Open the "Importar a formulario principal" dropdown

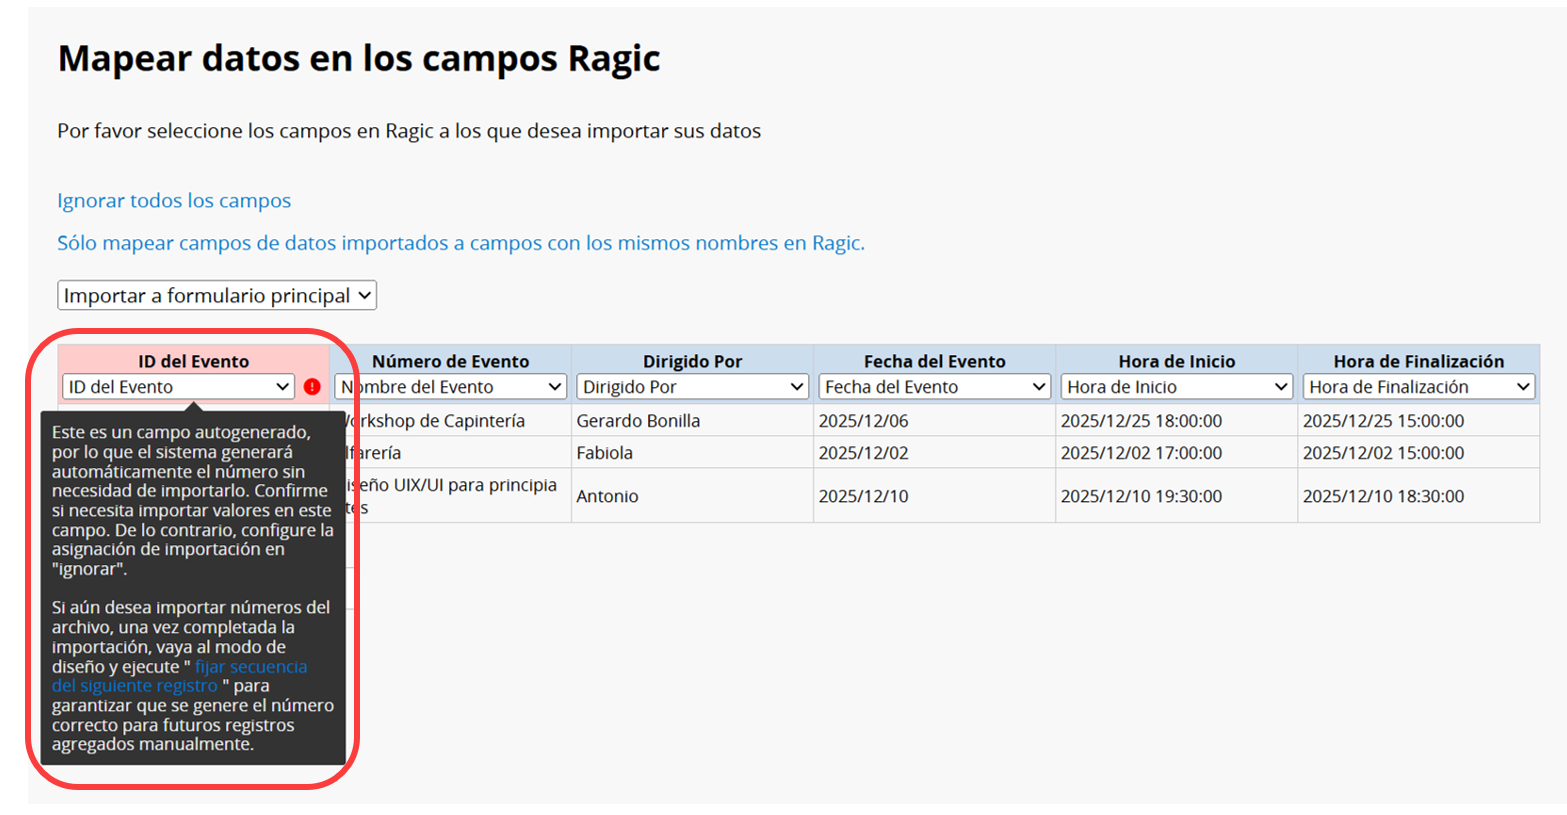pos(217,296)
